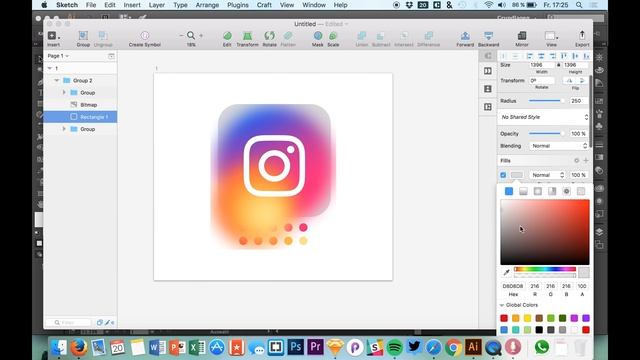
Task: Open the Type menu
Action: point(180,5)
